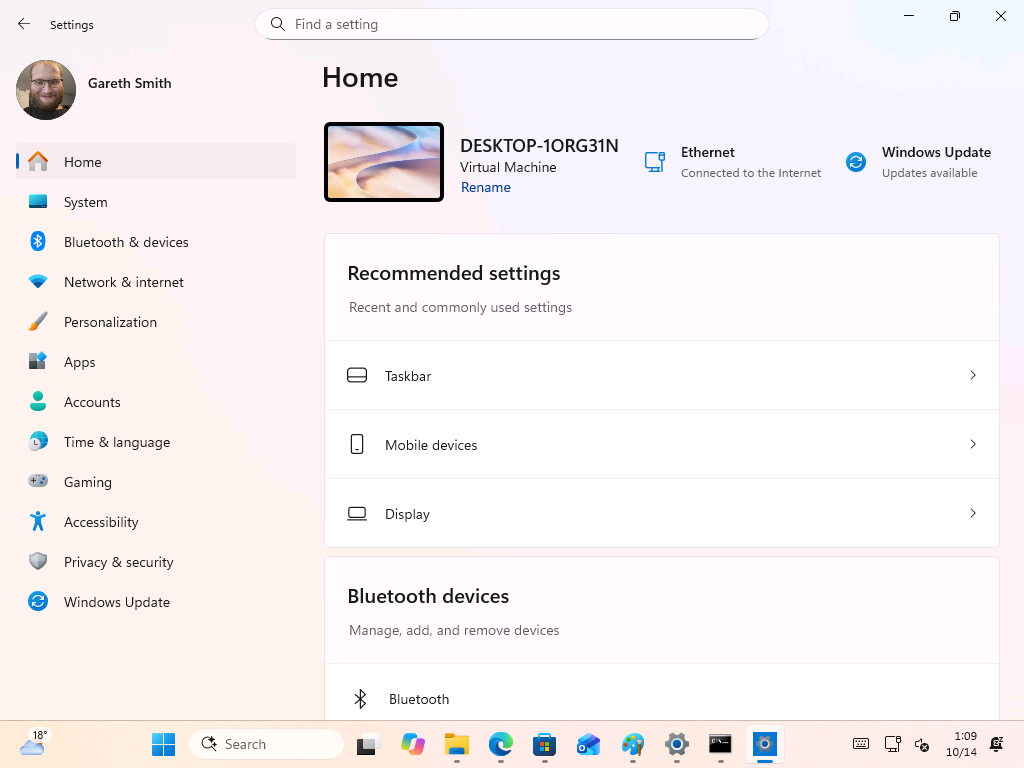The width and height of the screenshot is (1024, 768).
Task: Open Outlook from the taskbar
Action: pyautogui.click(x=588, y=744)
